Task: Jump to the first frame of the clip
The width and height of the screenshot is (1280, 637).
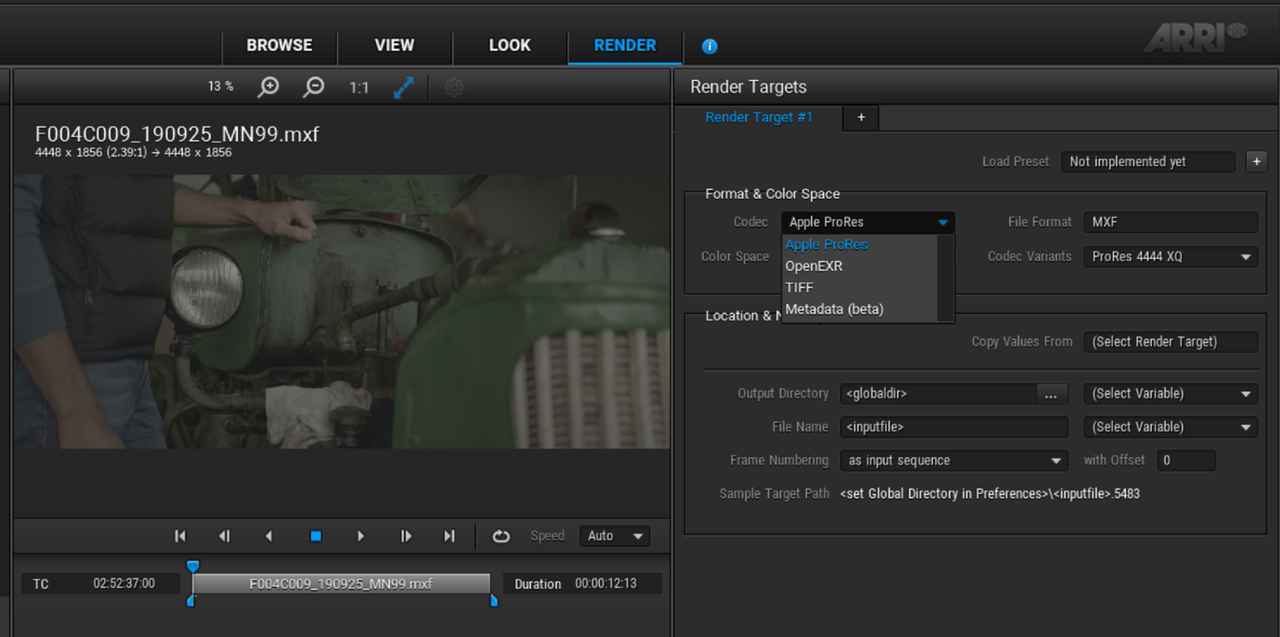Action: pyautogui.click(x=180, y=536)
